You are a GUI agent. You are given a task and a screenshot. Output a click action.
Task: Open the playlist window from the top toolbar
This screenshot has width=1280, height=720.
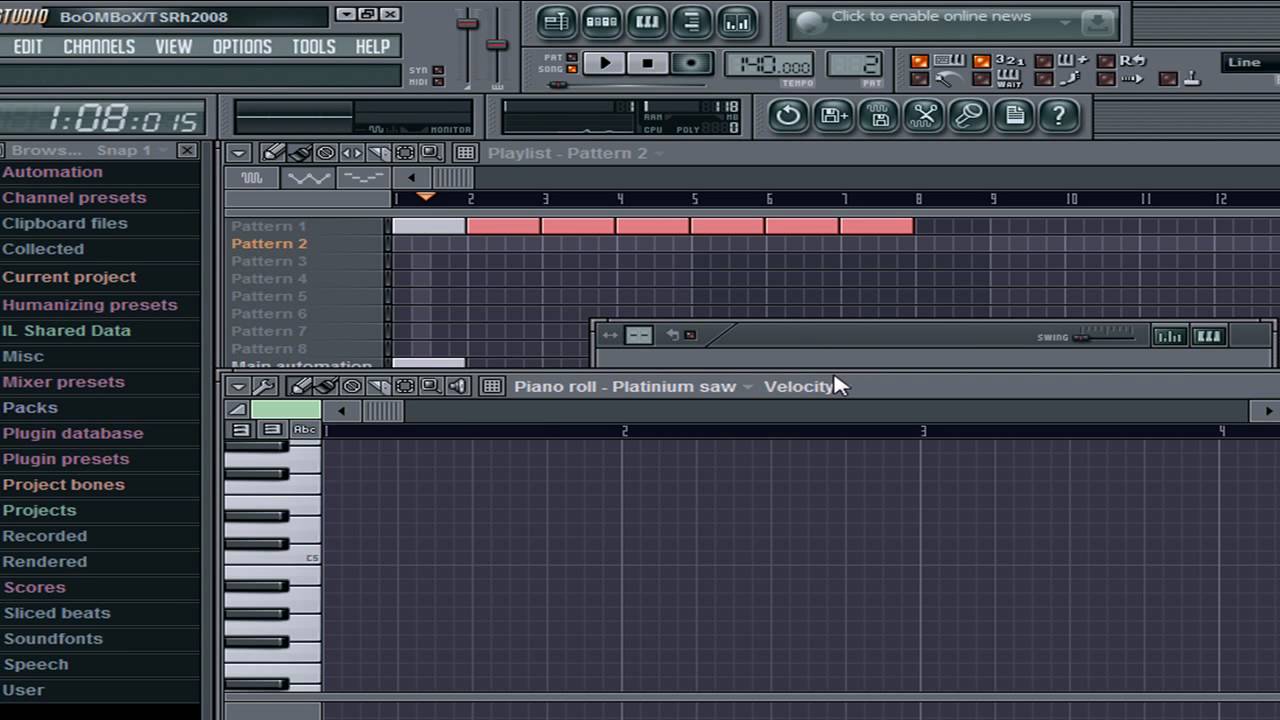(x=556, y=21)
